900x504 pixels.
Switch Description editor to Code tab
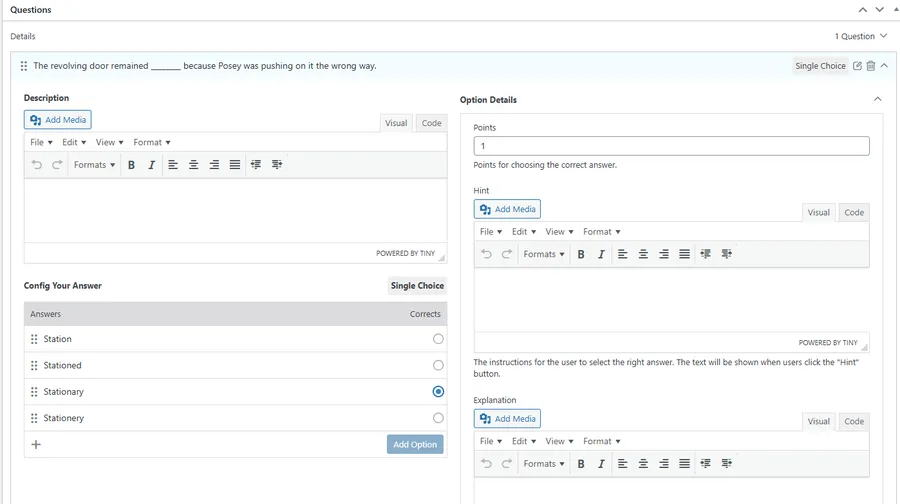(431, 123)
